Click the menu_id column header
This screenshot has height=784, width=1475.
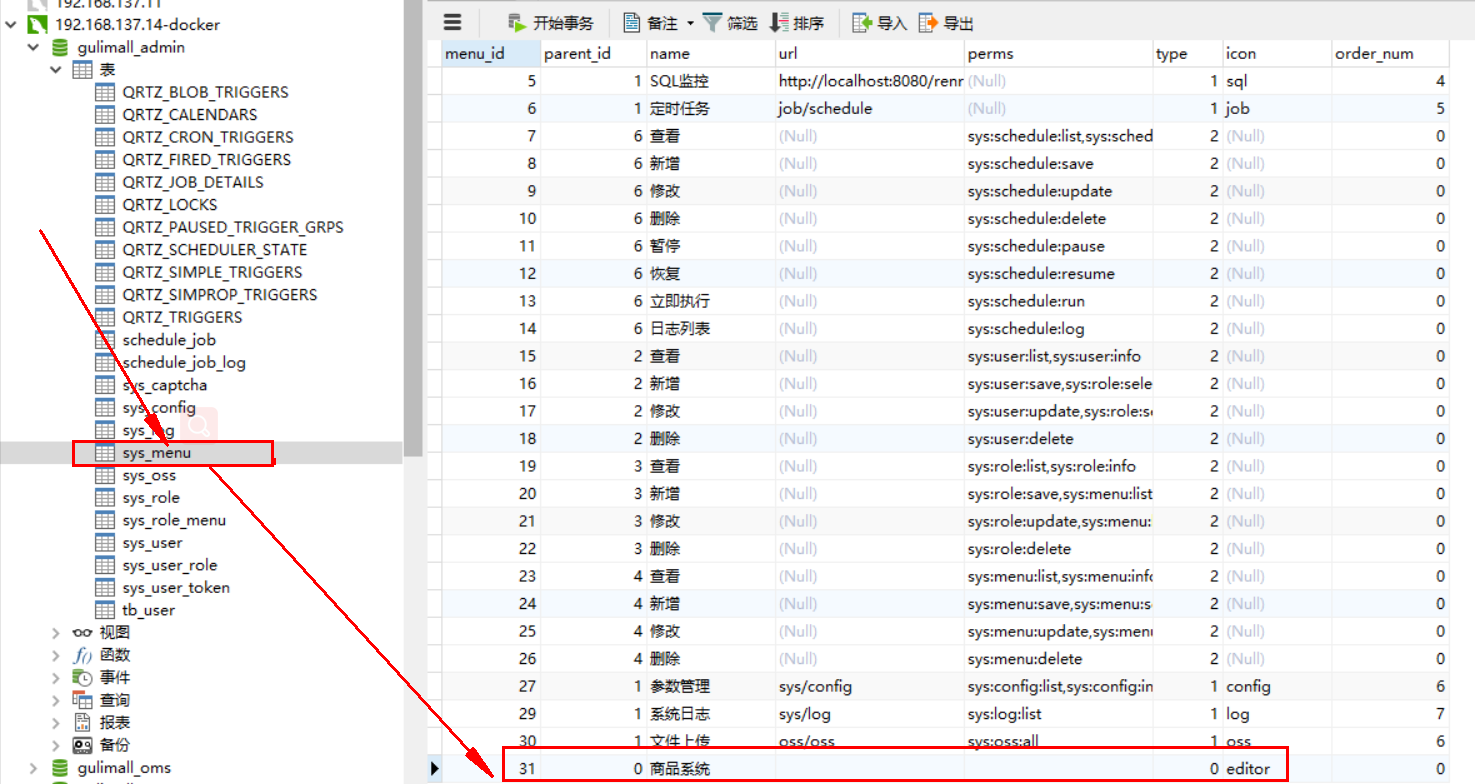(474, 53)
